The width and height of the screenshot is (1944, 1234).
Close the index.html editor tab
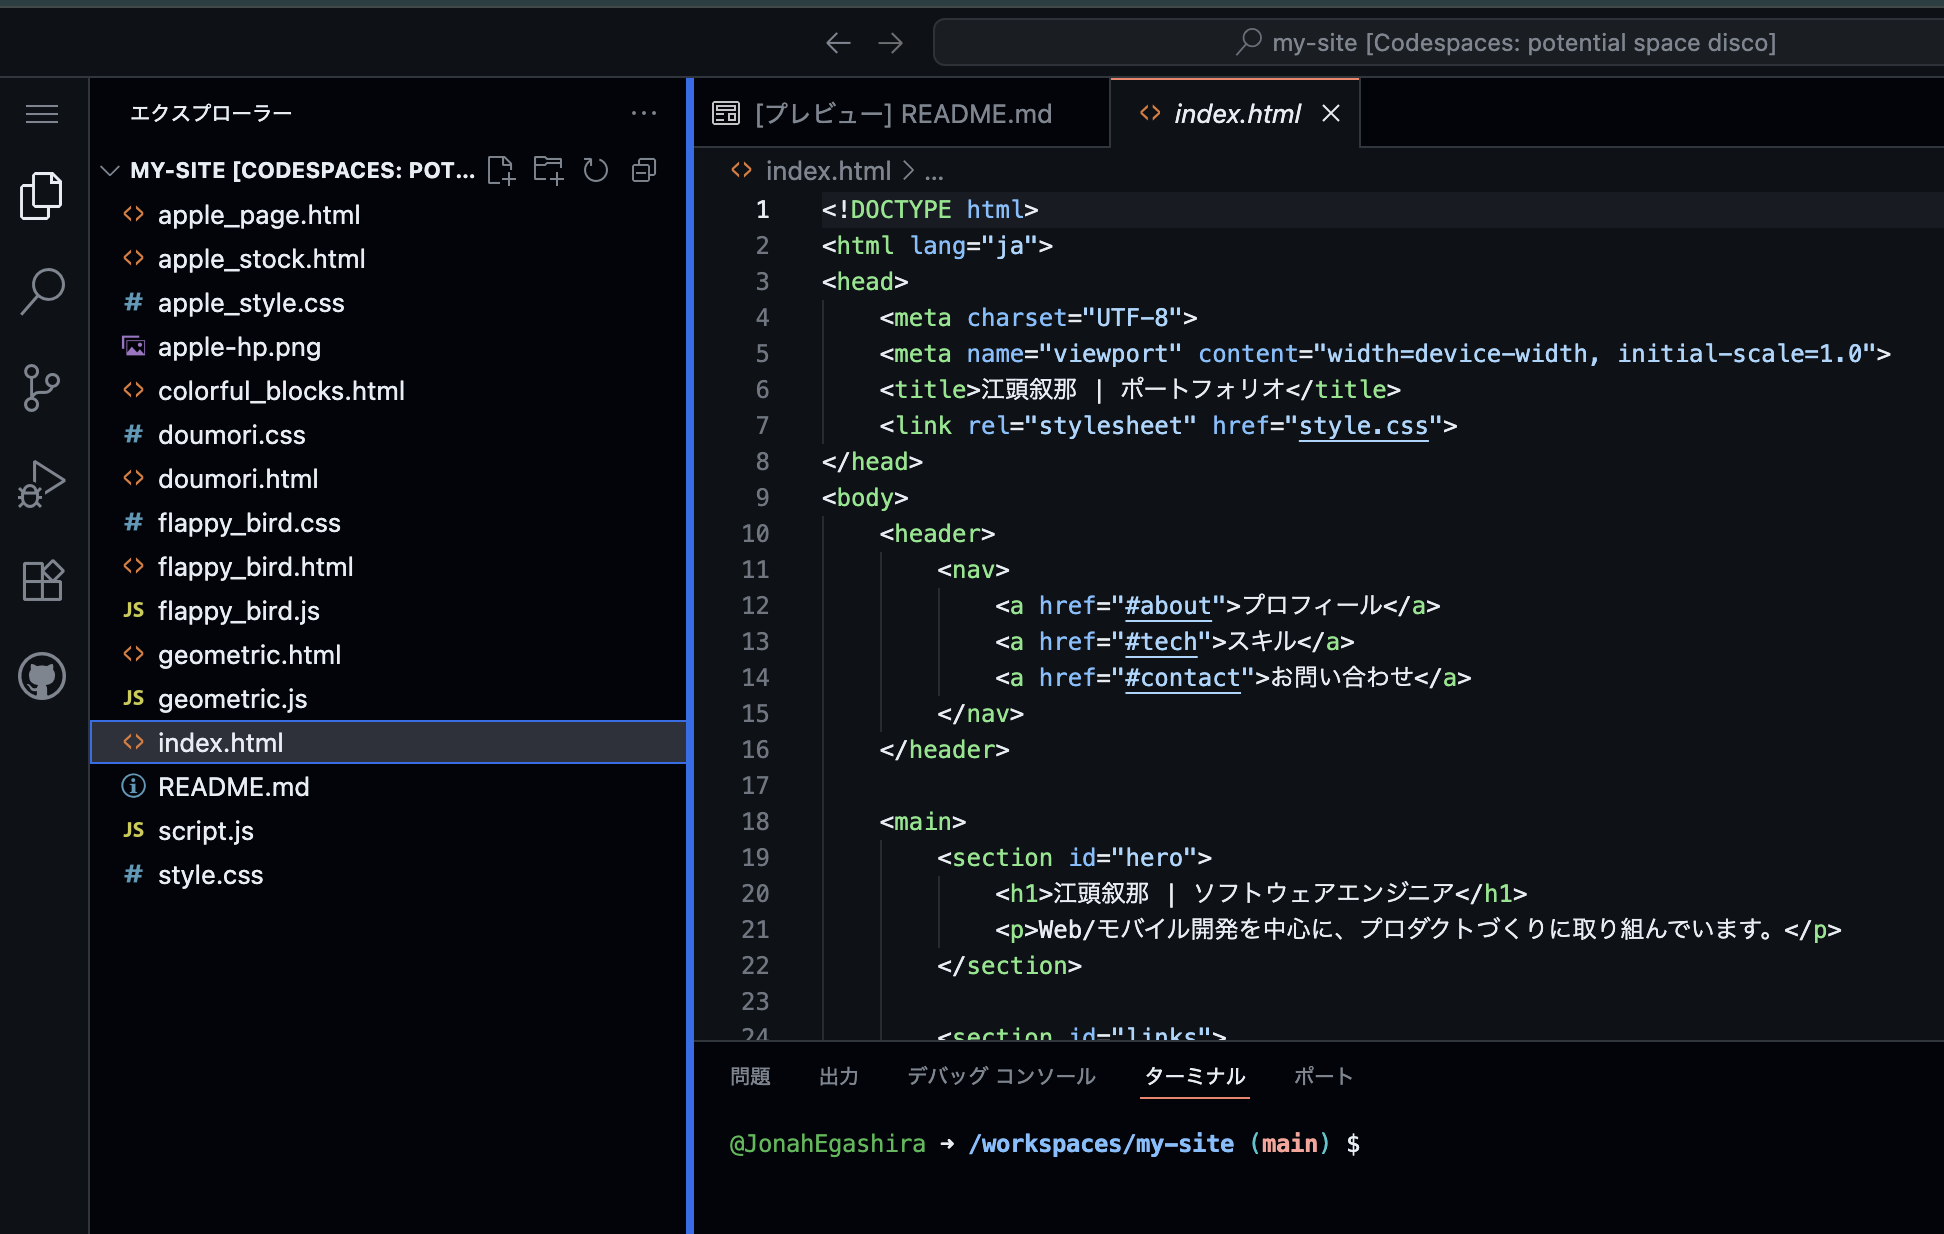(1331, 114)
